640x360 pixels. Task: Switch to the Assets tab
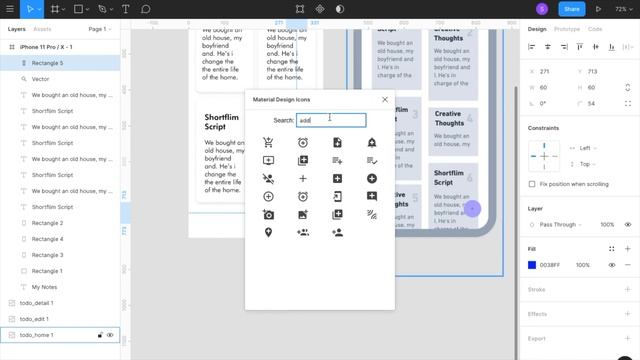[42, 29]
